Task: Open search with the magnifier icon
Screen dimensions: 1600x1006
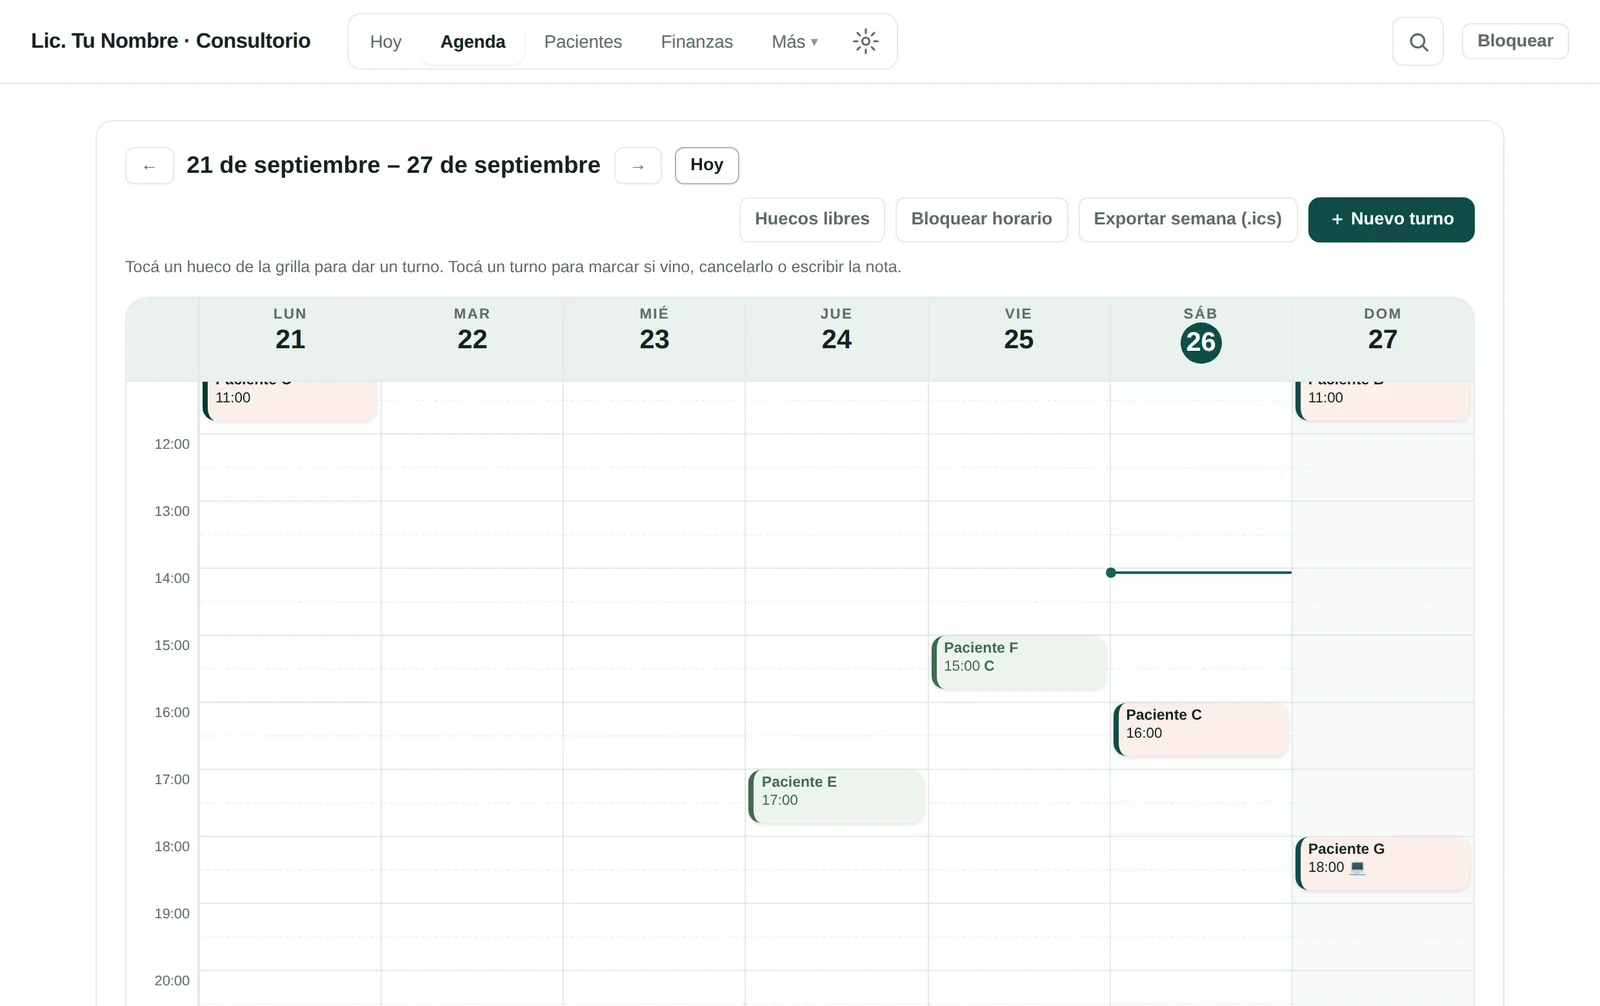Action: (1418, 42)
